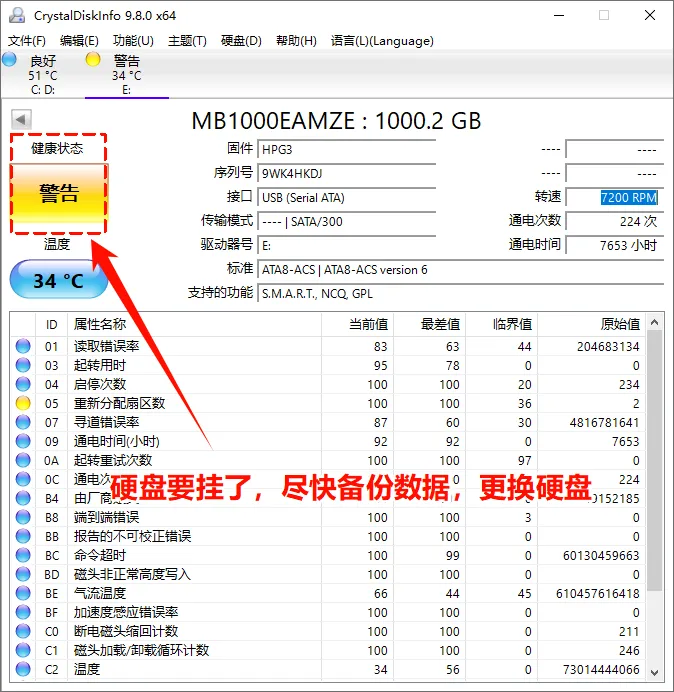Click raw value 60130459663 in 命令超时 row
The height and width of the screenshot is (692, 674).
coord(601,556)
